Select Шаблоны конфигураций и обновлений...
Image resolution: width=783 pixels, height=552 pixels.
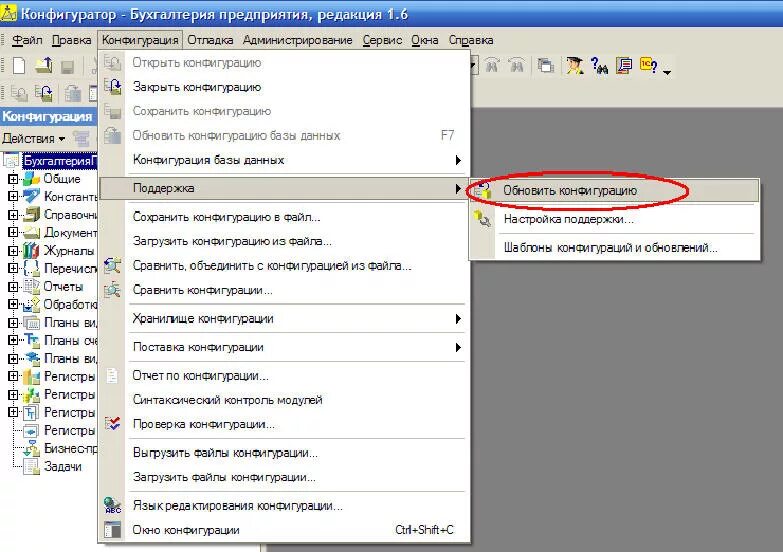(614, 247)
